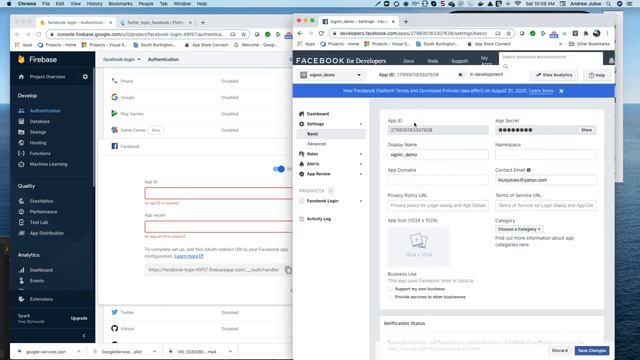Screen dimensions: 640x360
Task: Click the Firebase App ID input field
Action: [x=219, y=193]
